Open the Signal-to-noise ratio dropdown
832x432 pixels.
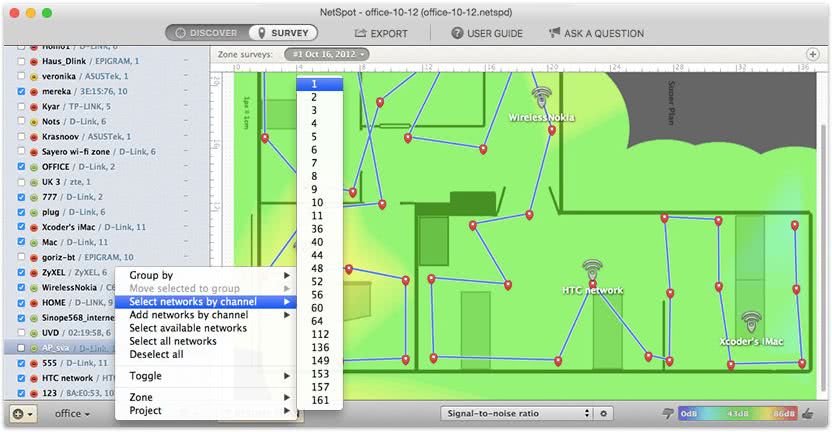517,413
